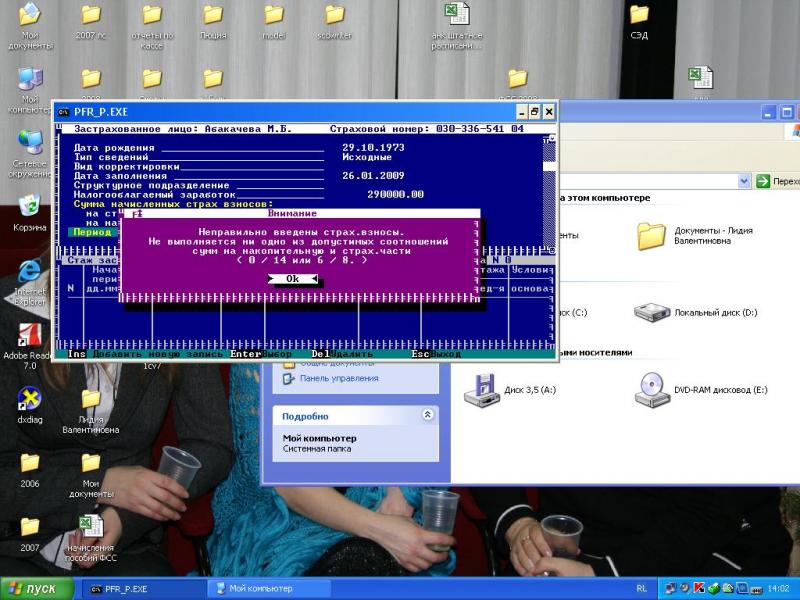This screenshot has height=600, width=800.
Task: Open the dxdiag desktop shortcut
Action: pyautogui.click(x=29, y=399)
